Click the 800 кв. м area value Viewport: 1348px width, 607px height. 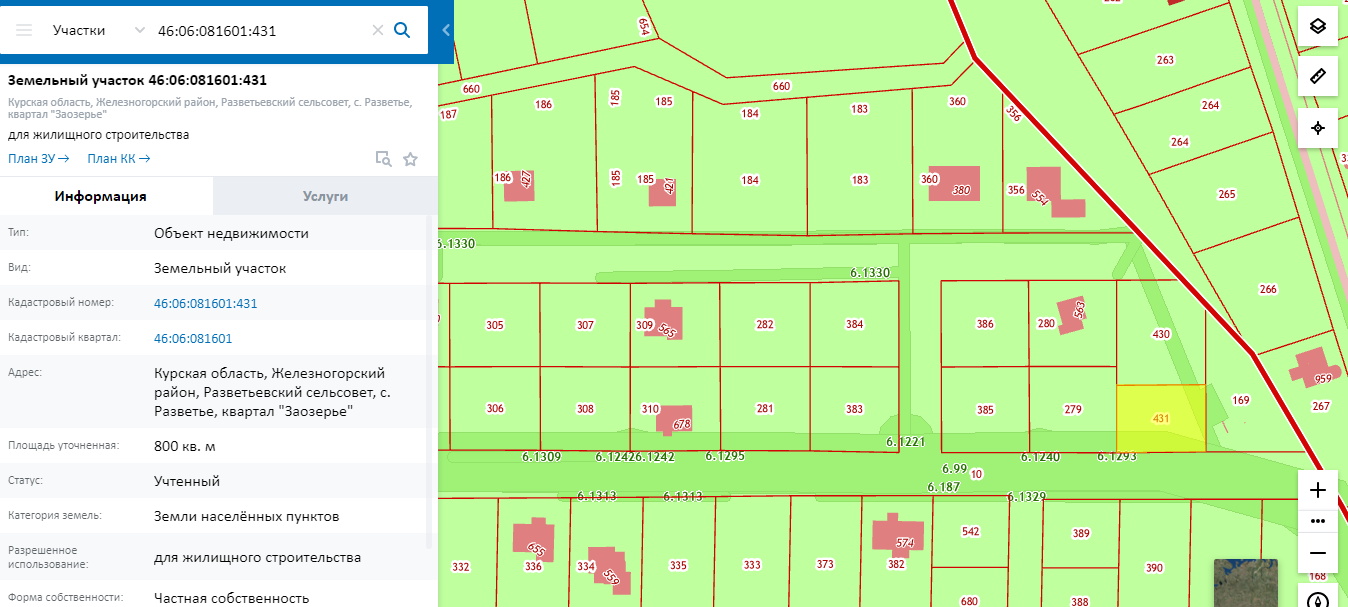pos(185,446)
